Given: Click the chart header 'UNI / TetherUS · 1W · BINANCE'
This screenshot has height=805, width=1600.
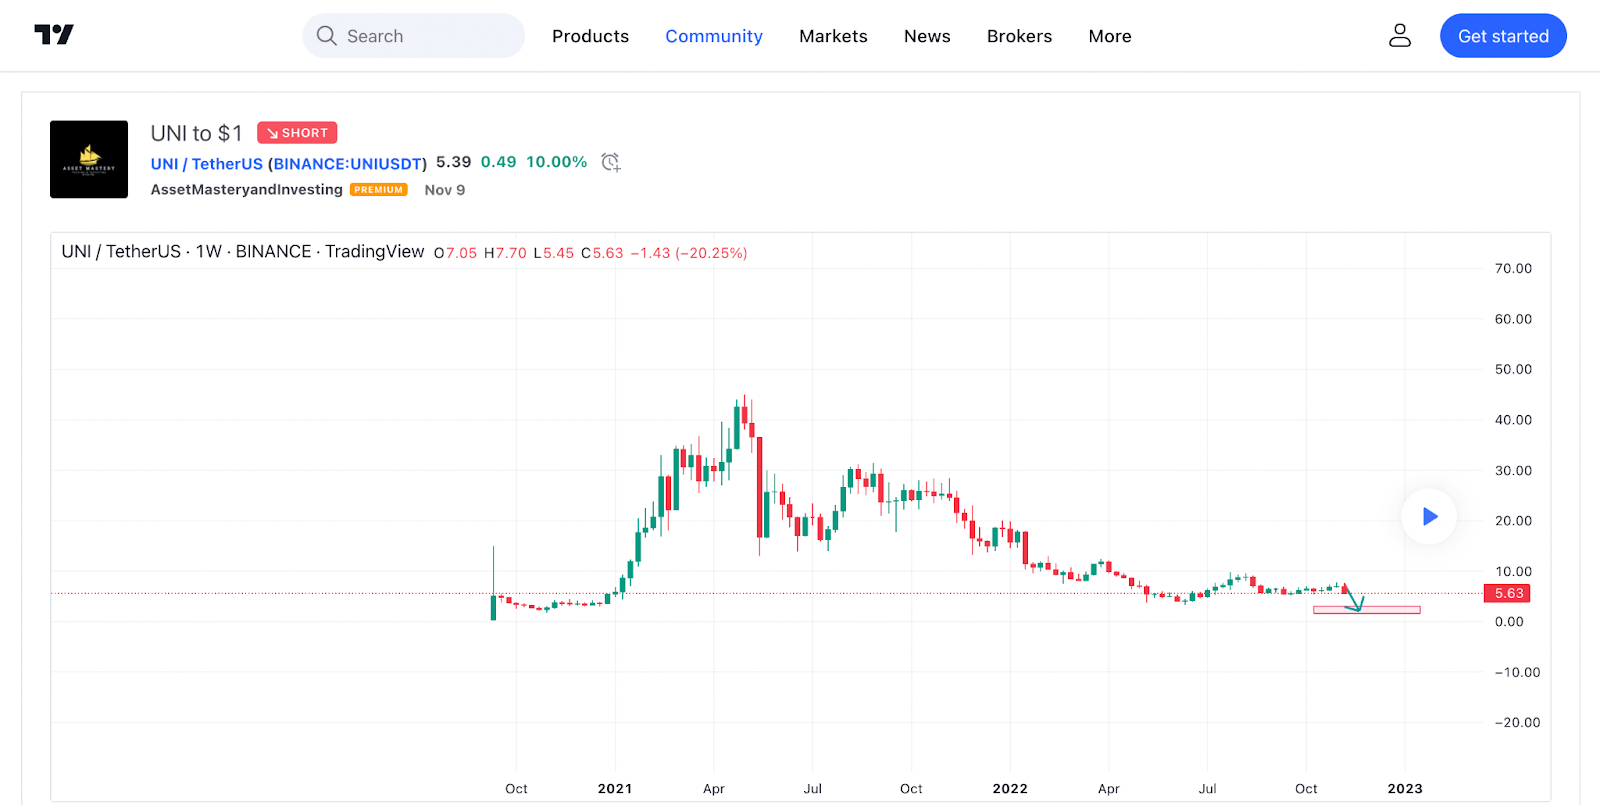Looking at the screenshot, I should coord(243,252).
